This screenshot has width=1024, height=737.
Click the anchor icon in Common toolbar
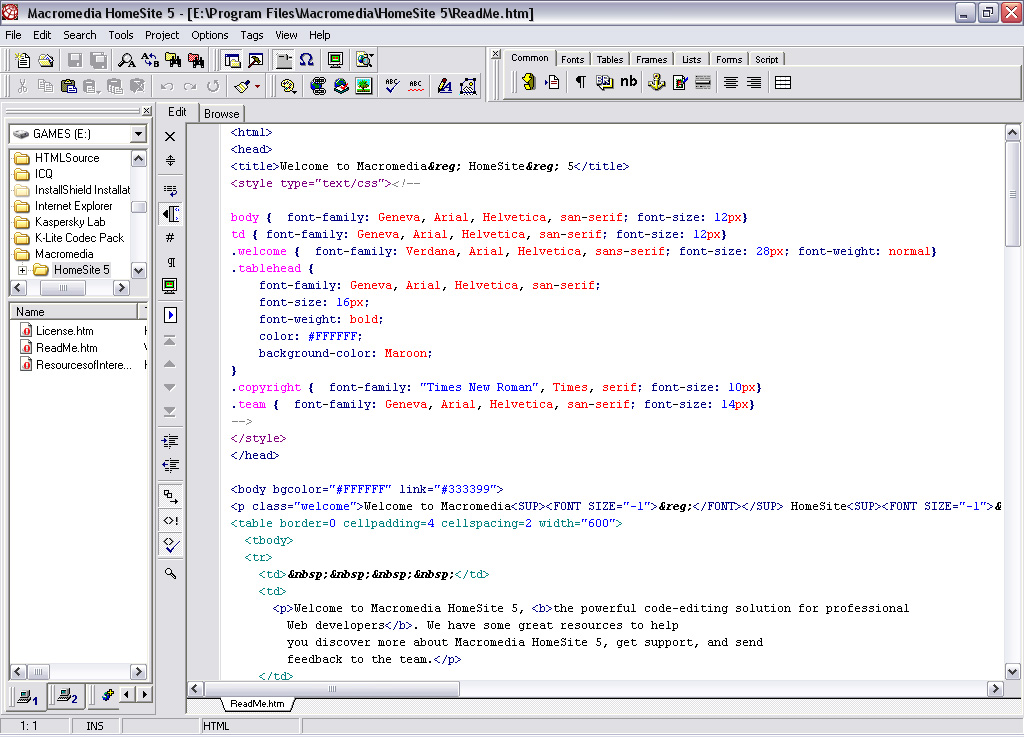coord(656,83)
